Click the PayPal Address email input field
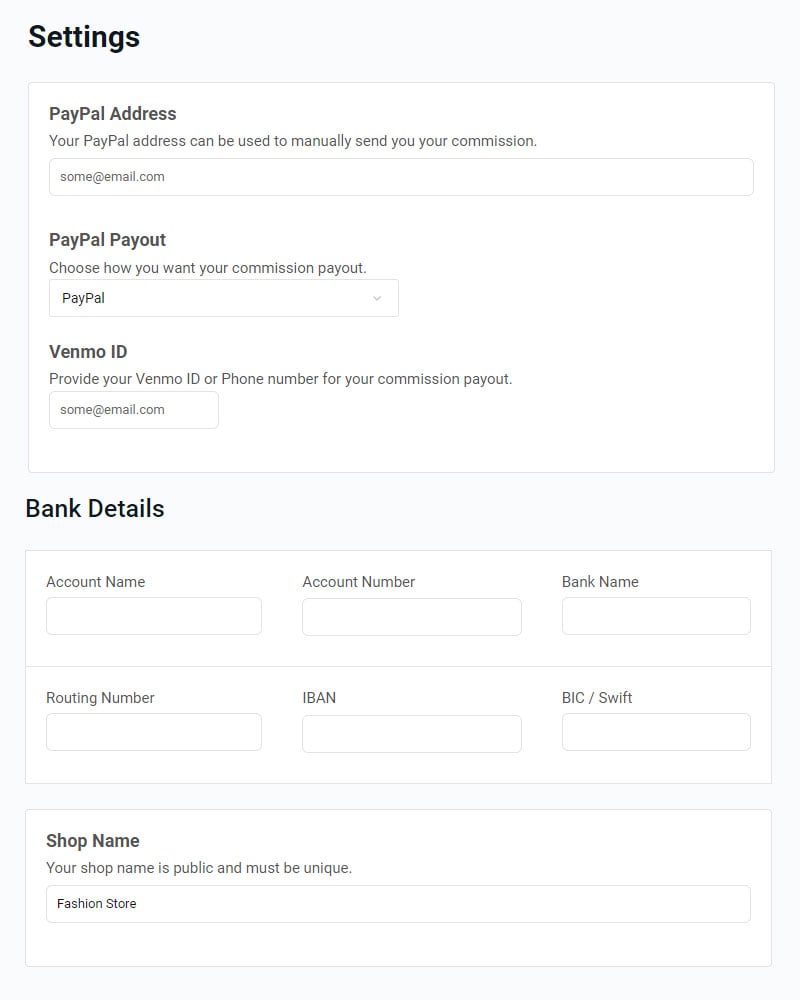 [400, 177]
